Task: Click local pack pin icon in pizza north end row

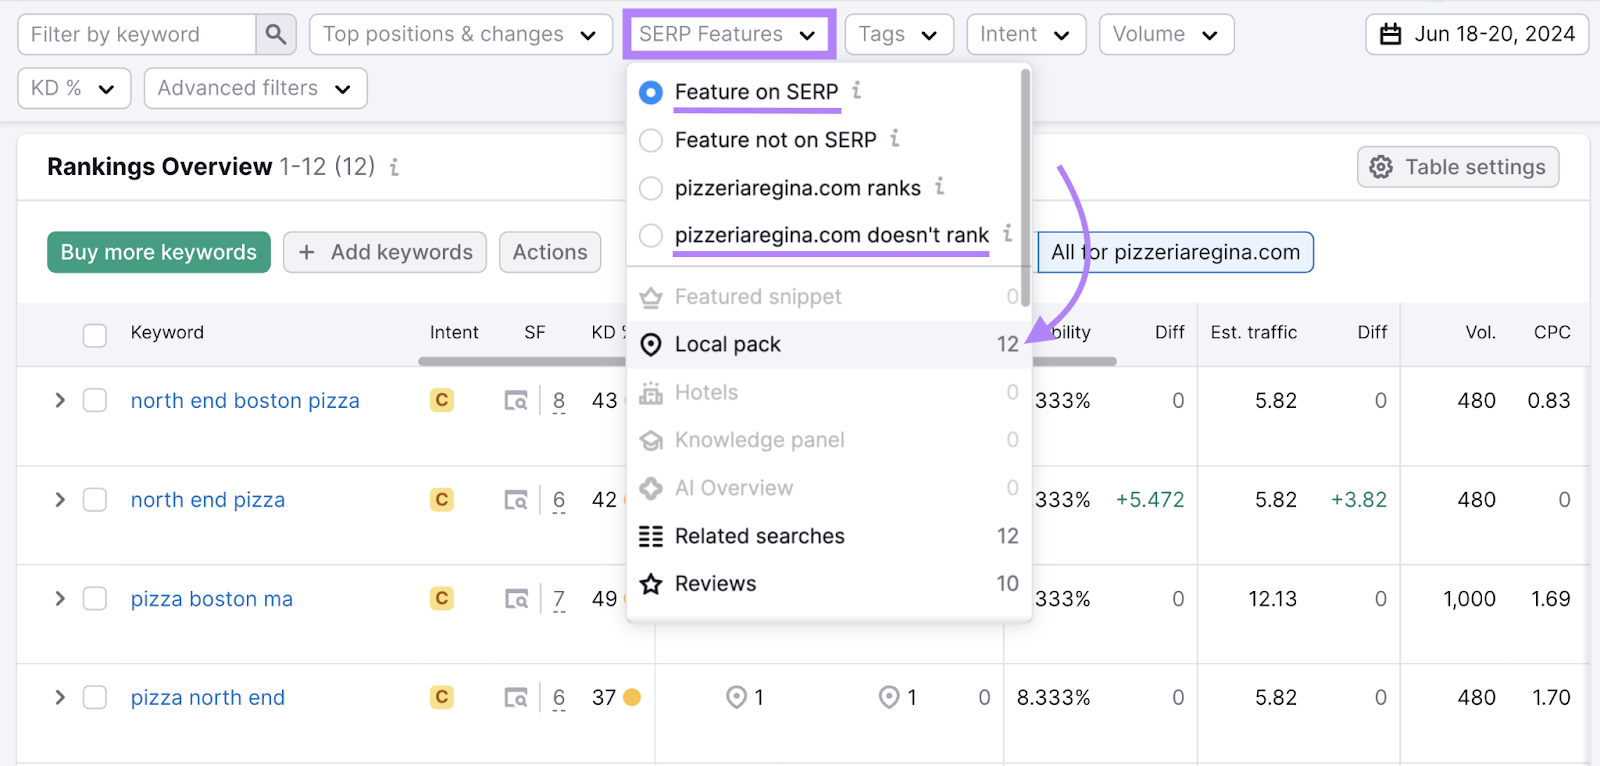Action: tap(737, 697)
